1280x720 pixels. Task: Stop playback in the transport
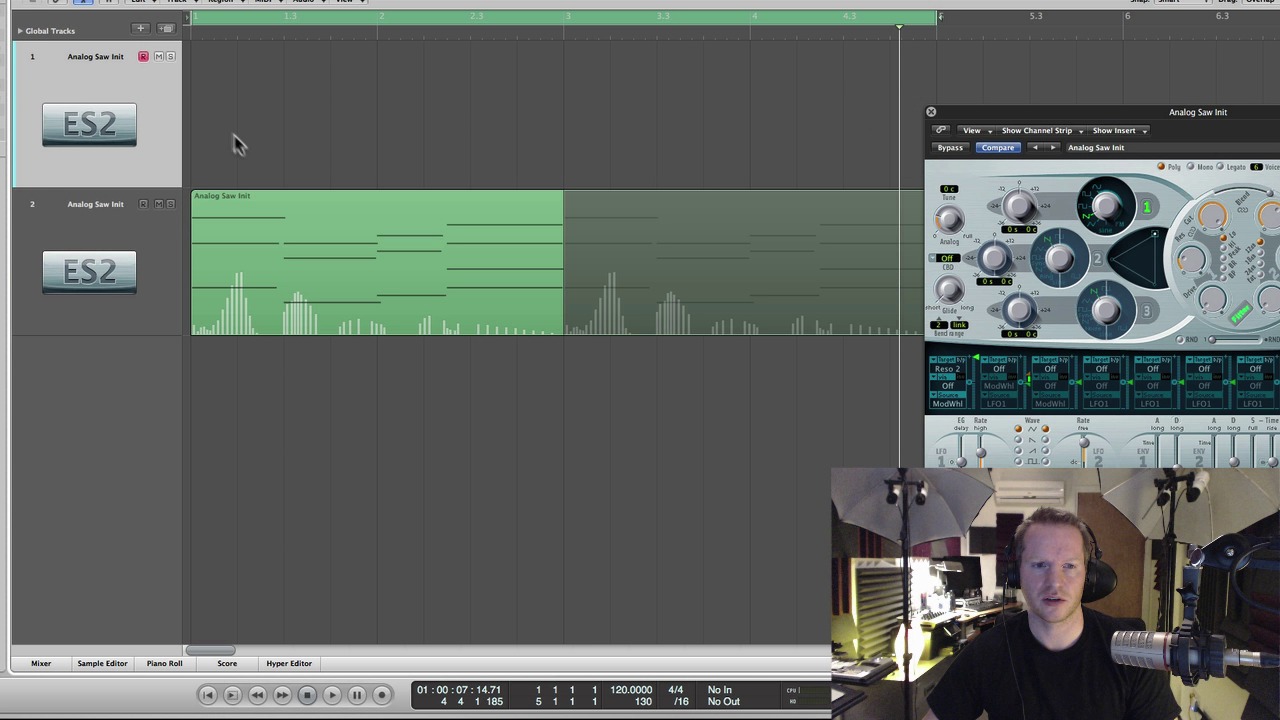coord(307,695)
